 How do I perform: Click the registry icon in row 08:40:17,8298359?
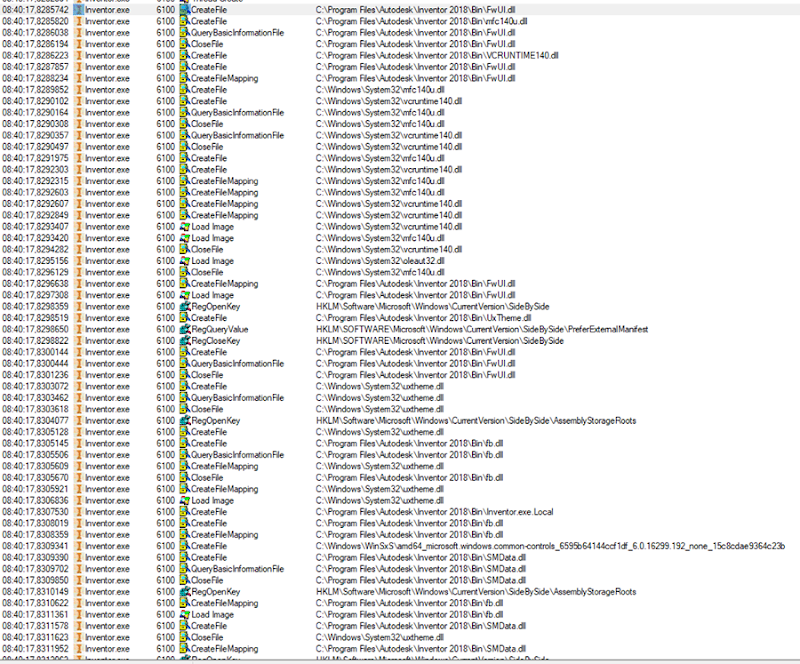pos(185,306)
